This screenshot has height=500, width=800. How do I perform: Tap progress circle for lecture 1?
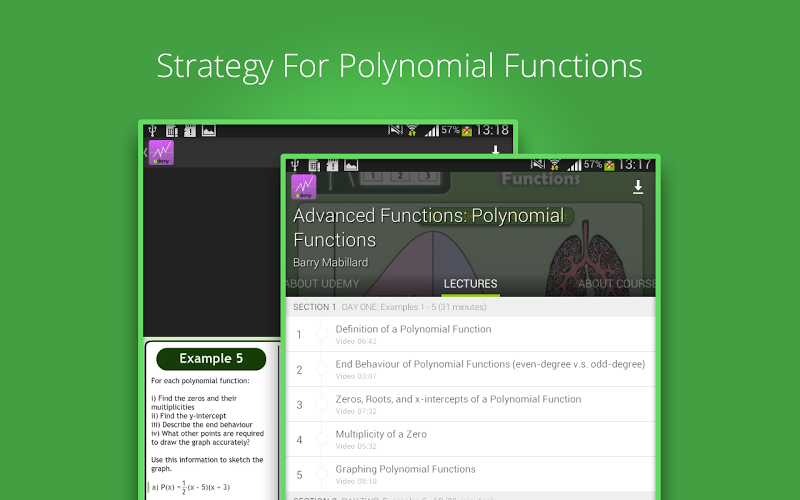tap(322, 334)
